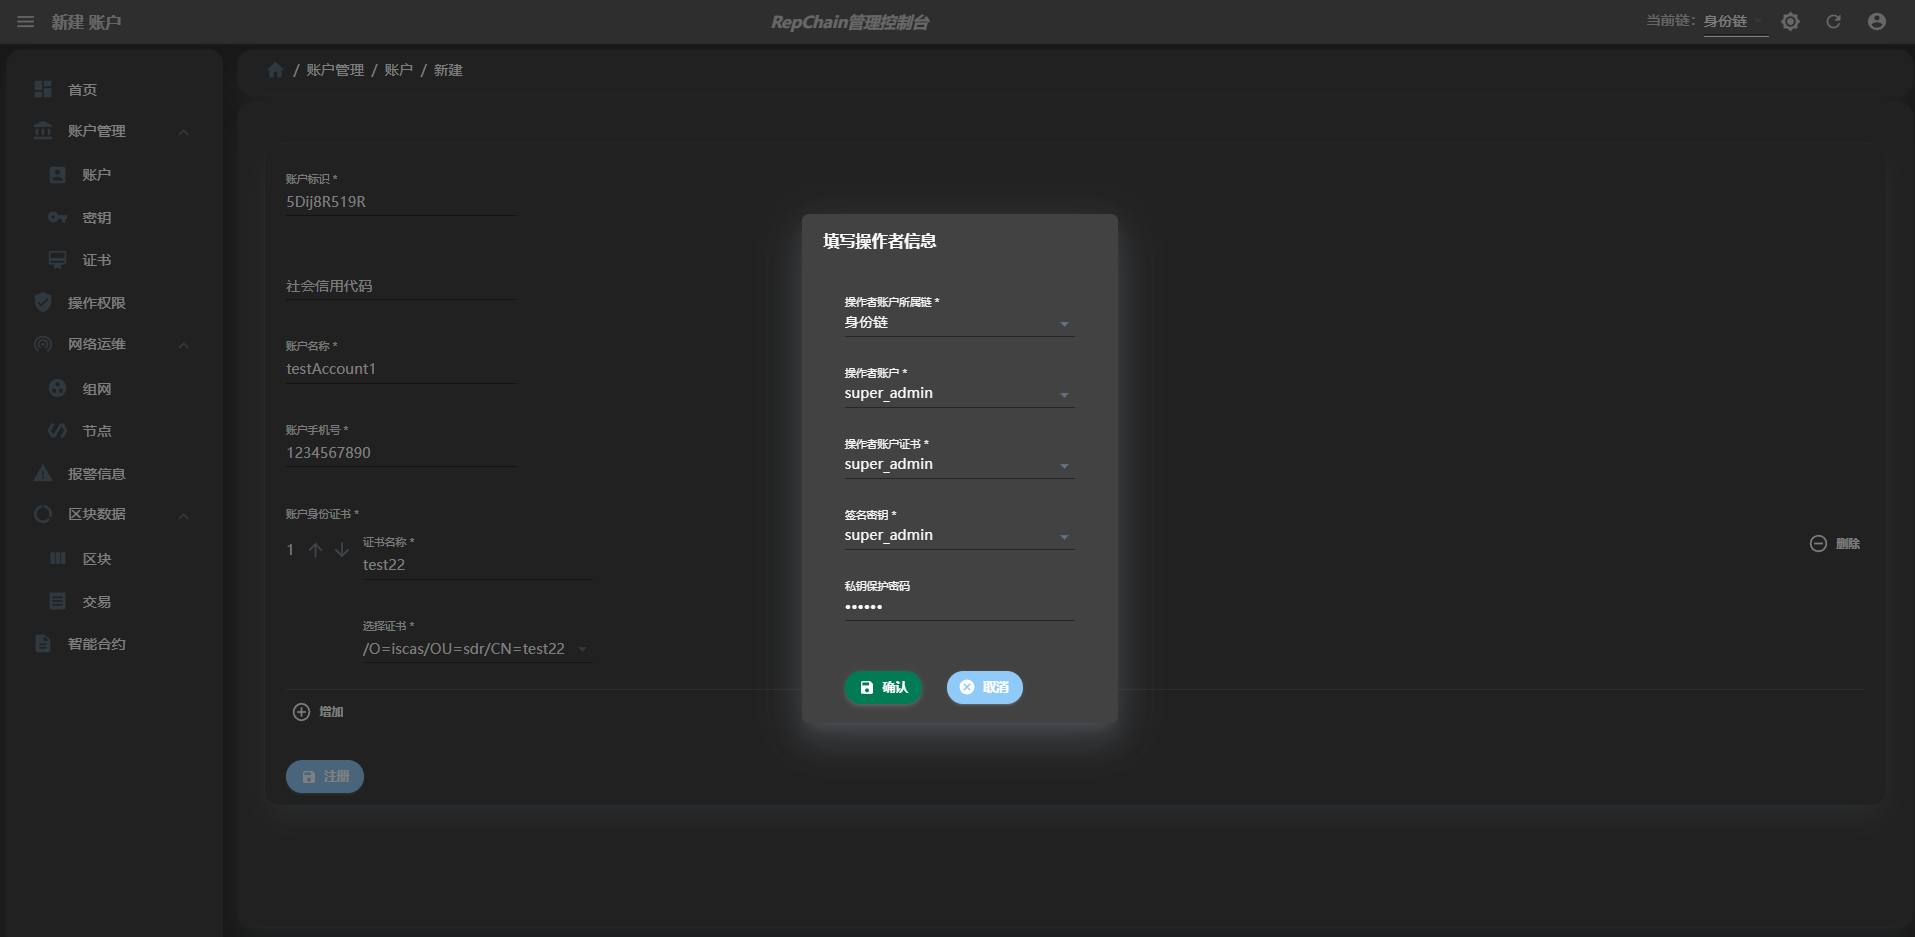Viewport: 1915px width, 937px height.
Task: Click the 组网 network icon
Action: click(57, 388)
